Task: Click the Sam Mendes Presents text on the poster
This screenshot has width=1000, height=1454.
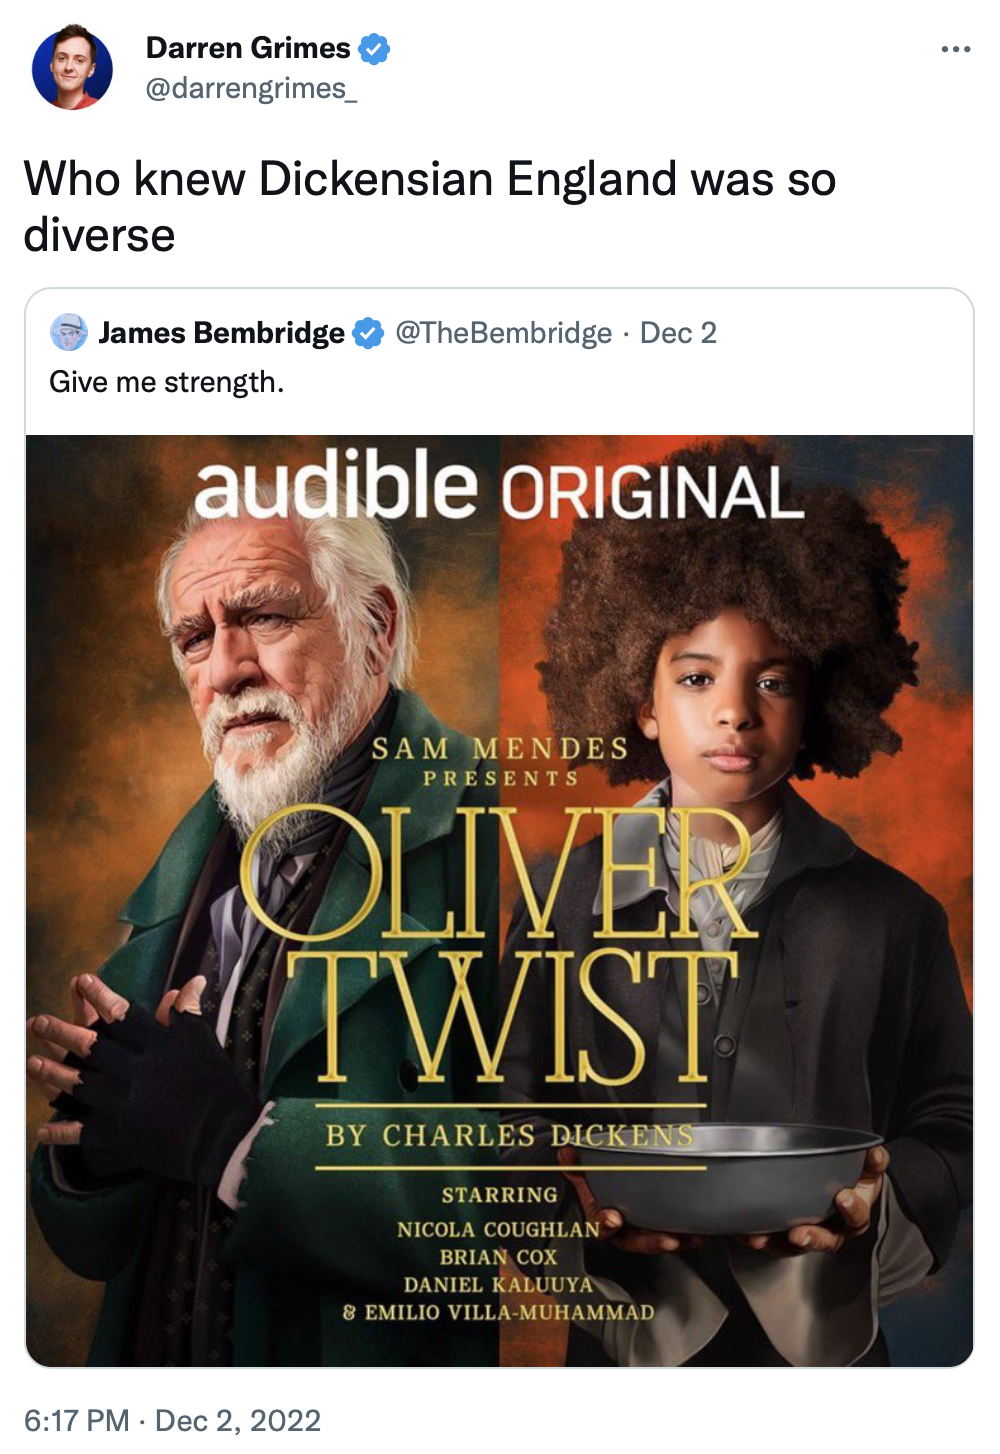Action: pos(500,762)
